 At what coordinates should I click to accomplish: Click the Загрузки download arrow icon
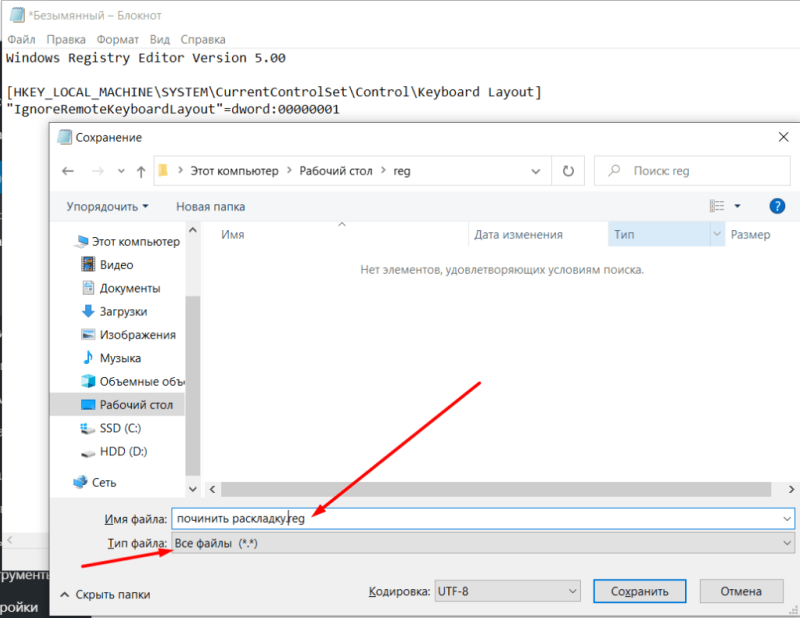[88, 311]
